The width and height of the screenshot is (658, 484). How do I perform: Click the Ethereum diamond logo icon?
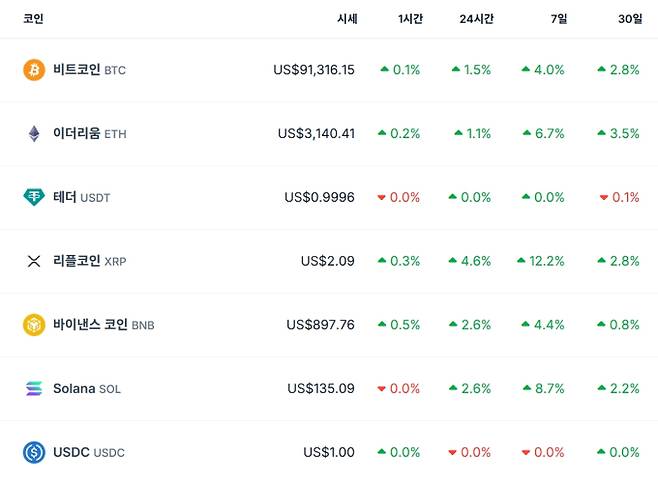point(34,134)
